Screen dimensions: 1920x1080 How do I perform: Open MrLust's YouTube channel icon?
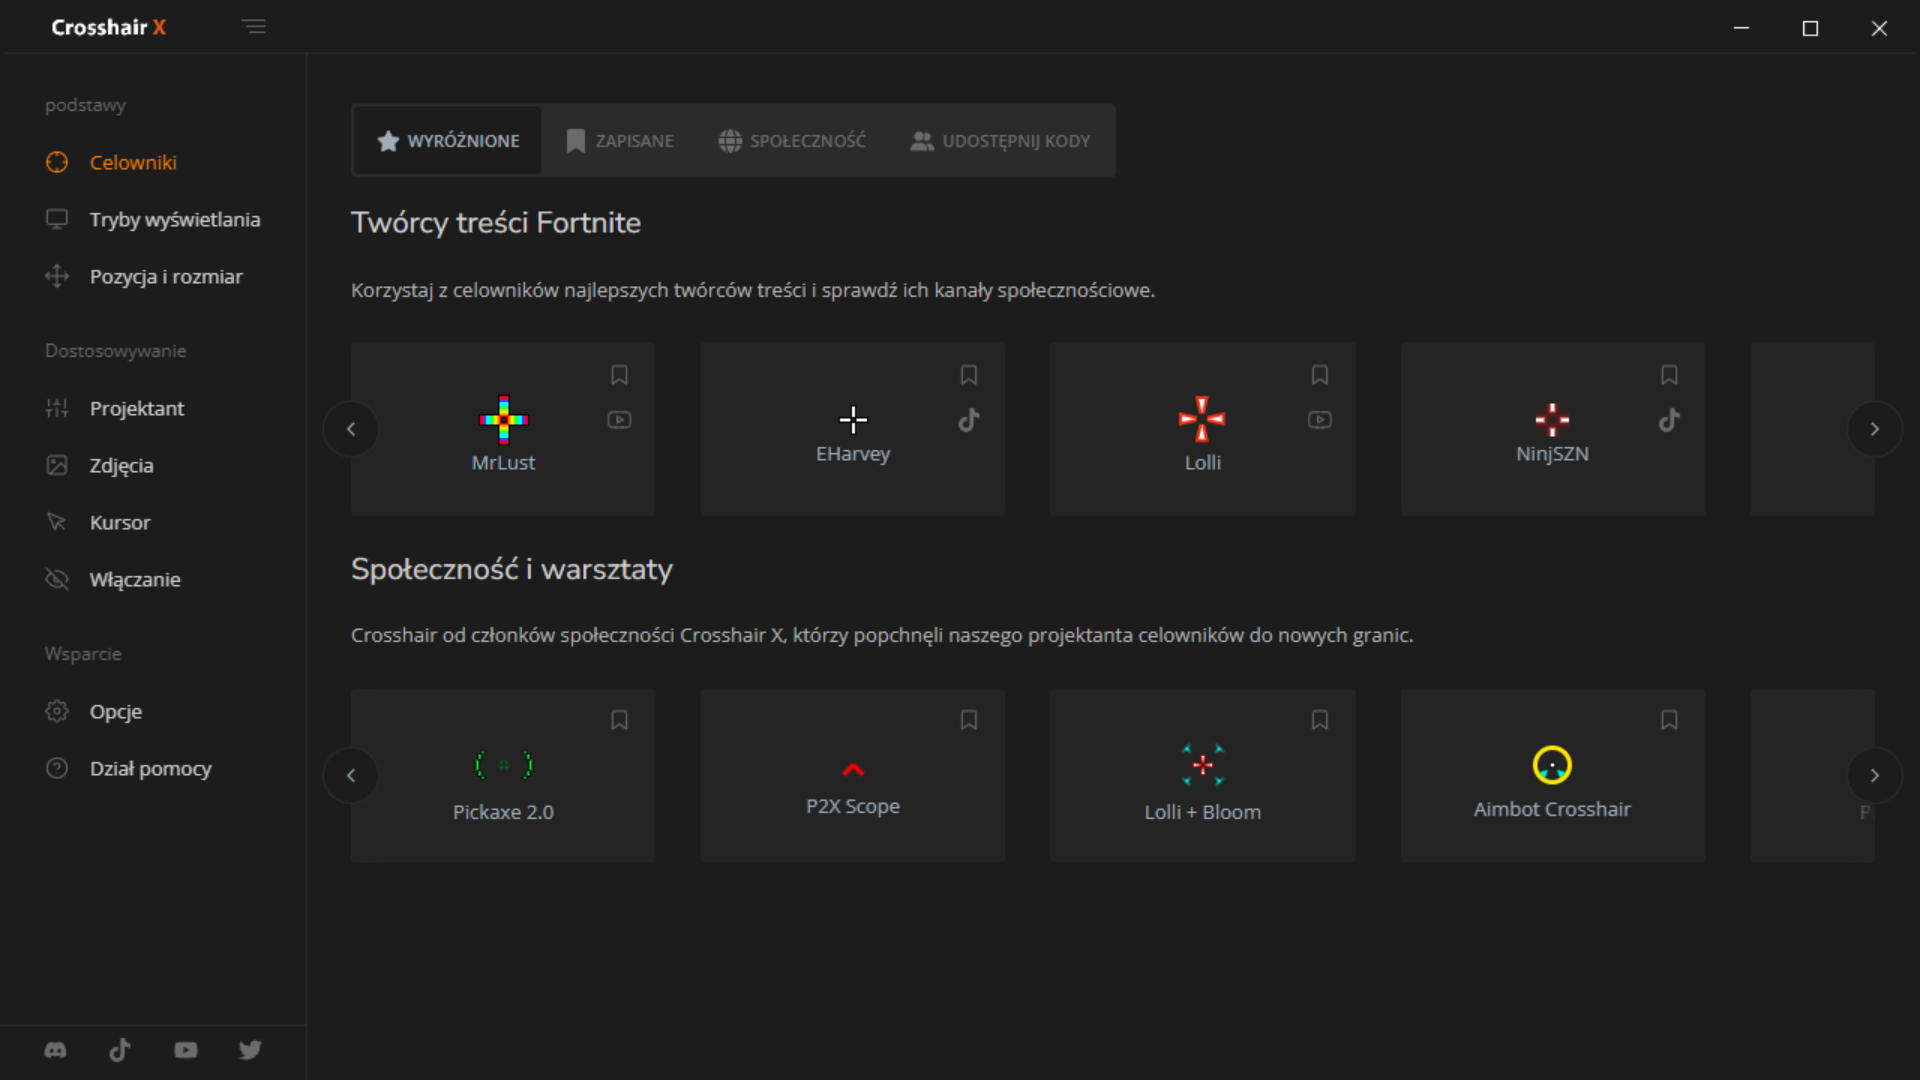pyautogui.click(x=619, y=420)
